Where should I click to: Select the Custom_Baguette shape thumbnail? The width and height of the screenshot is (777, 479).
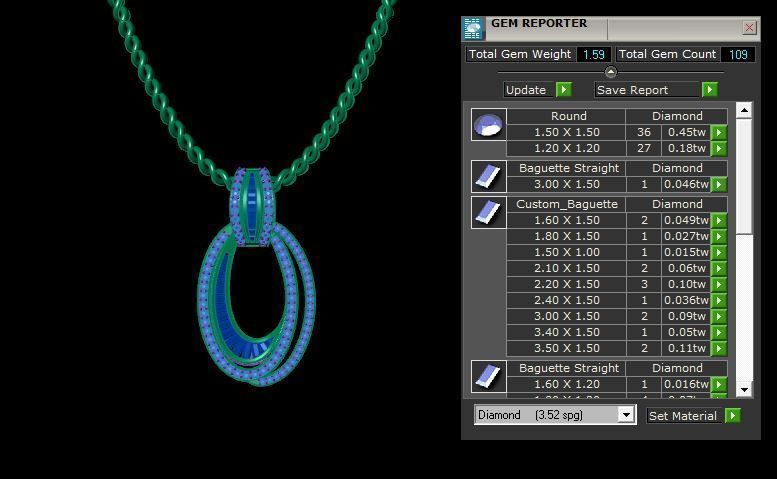click(x=489, y=212)
